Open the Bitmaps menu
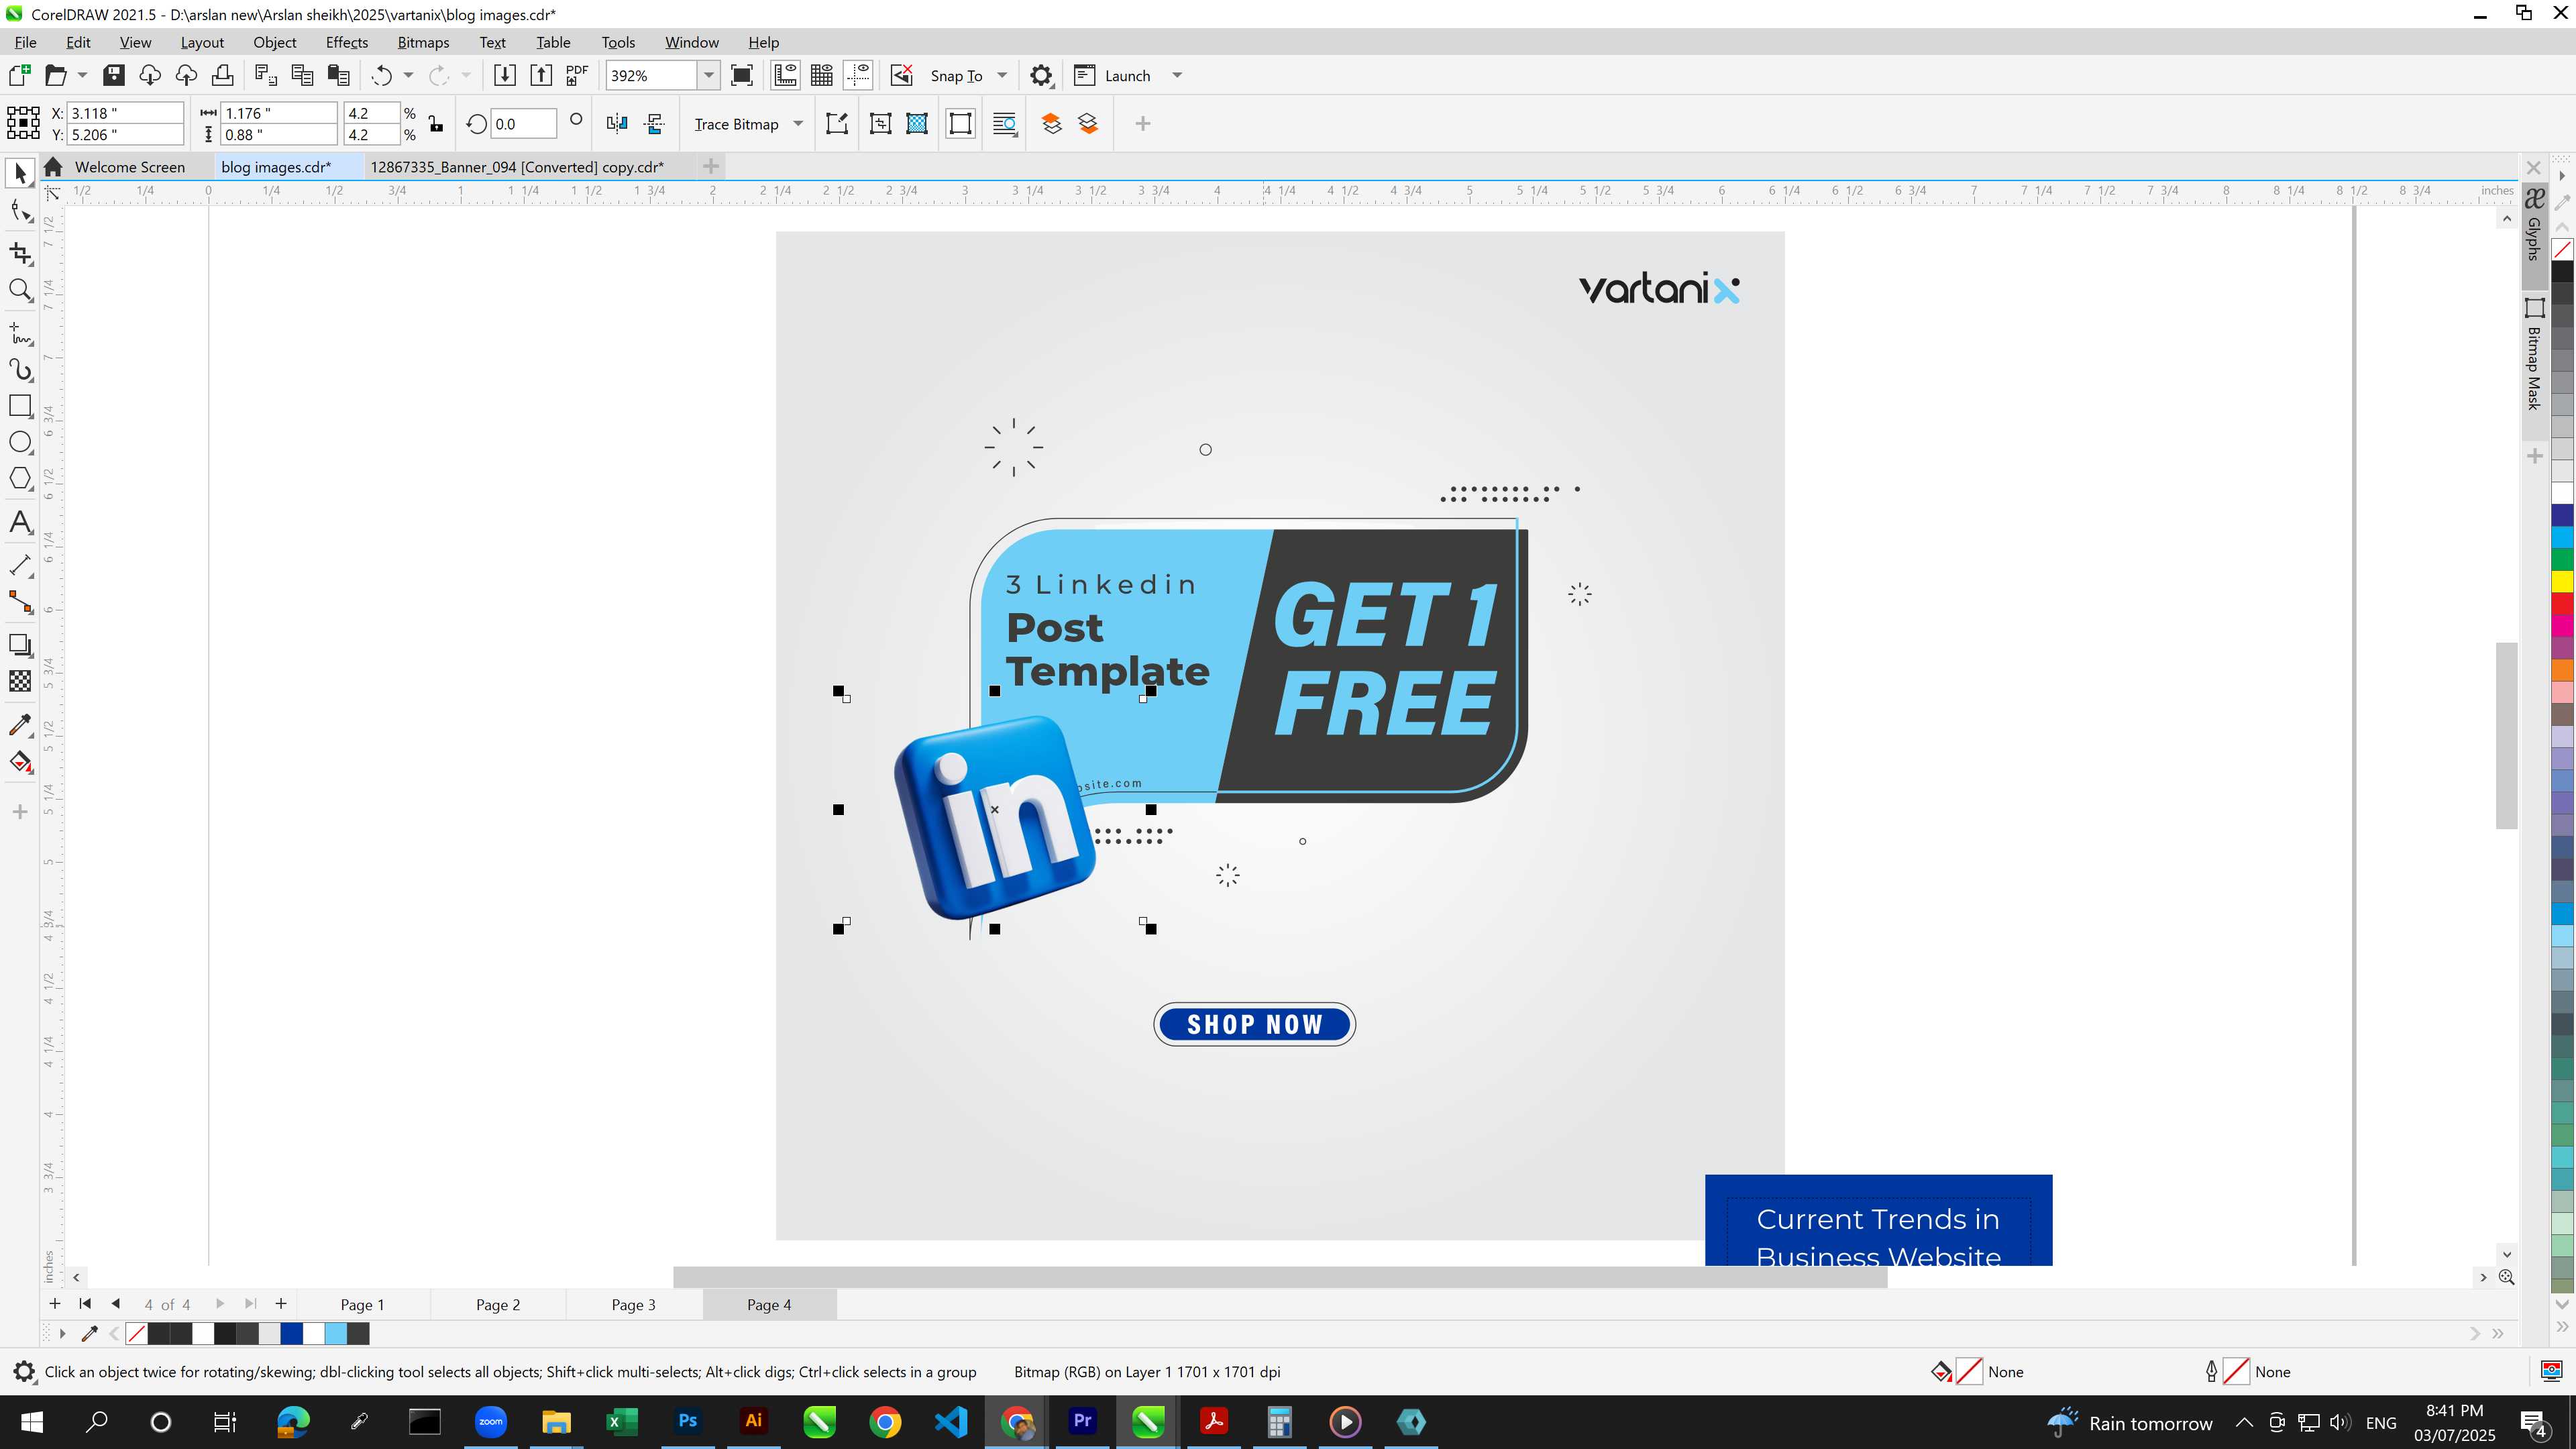This screenshot has height=1449, width=2576. pos(423,42)
